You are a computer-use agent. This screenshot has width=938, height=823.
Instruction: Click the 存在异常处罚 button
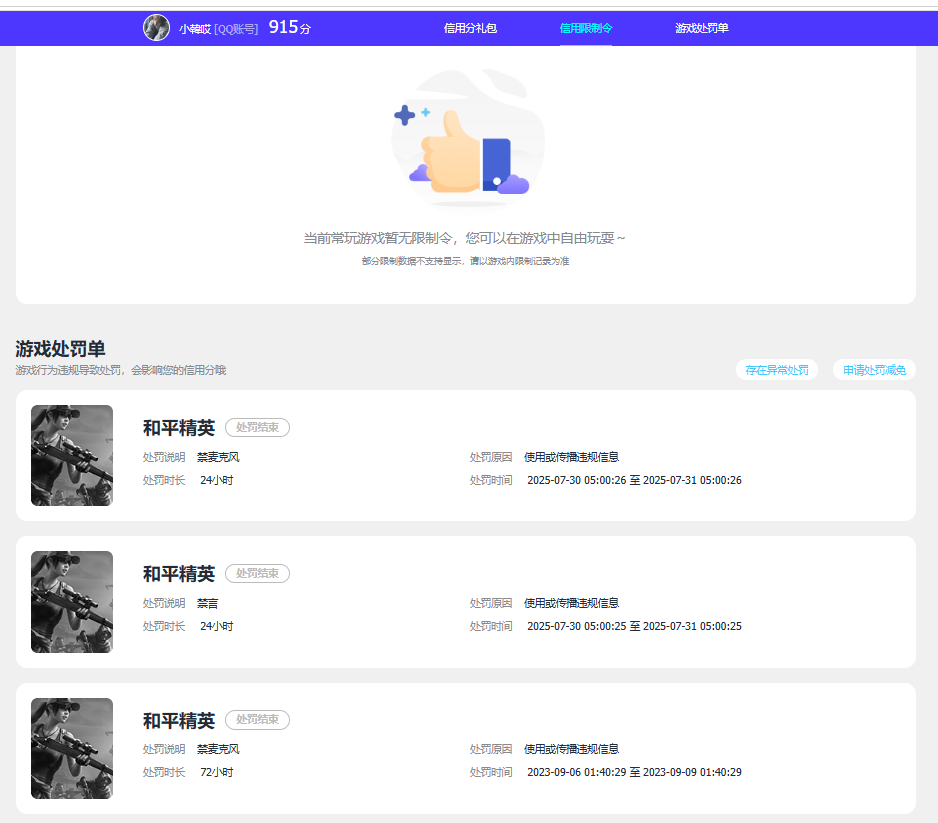point(776,370)
